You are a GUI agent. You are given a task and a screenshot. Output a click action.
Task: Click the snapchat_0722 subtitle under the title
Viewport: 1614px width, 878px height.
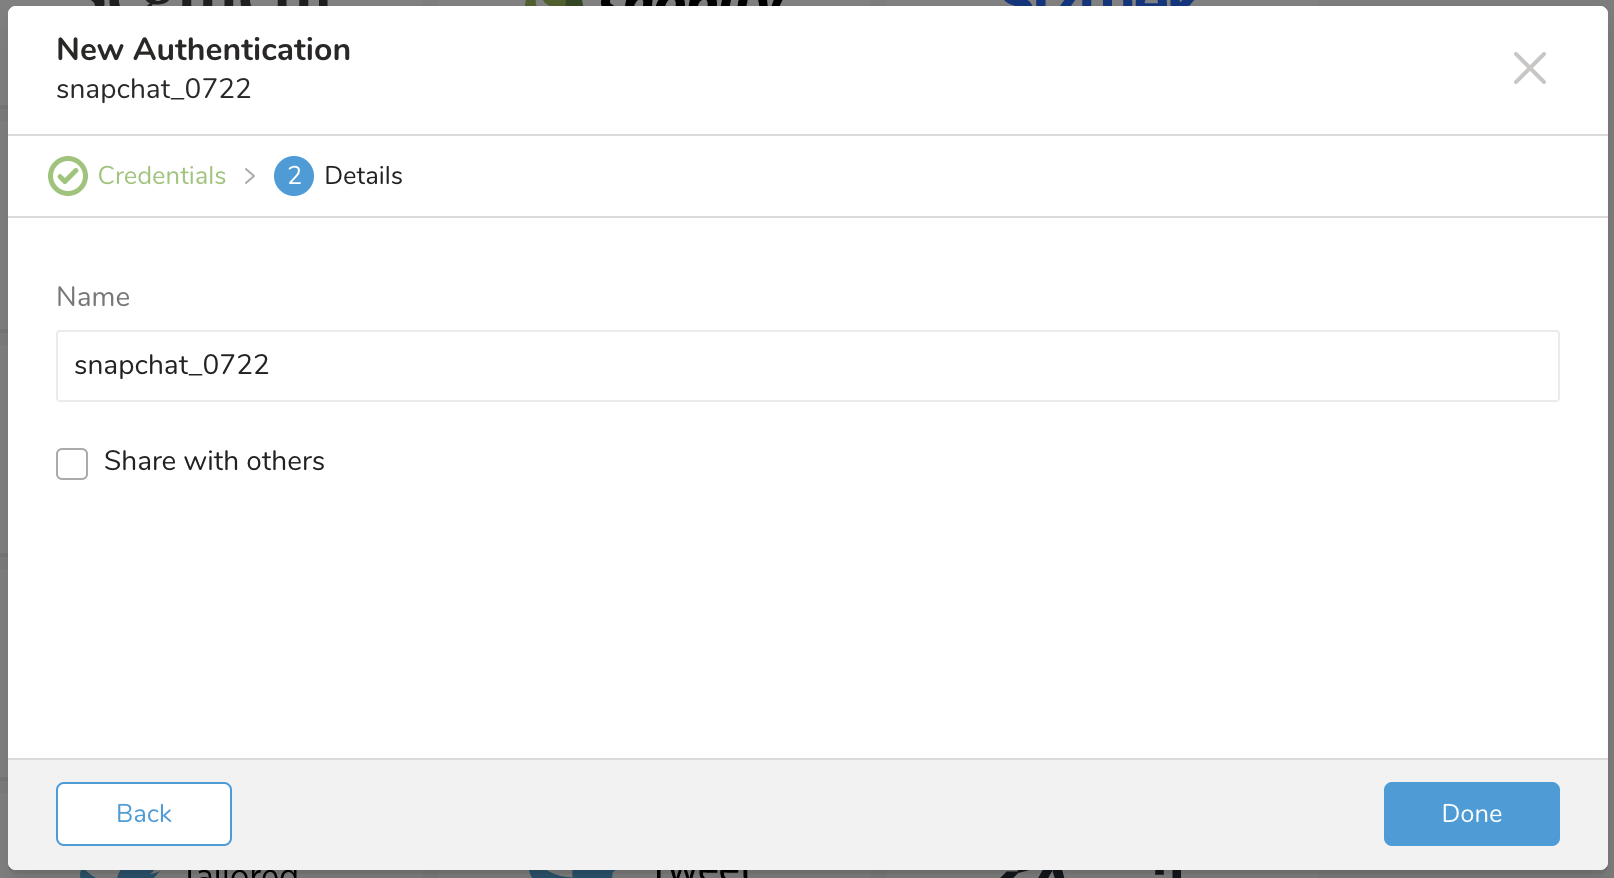(153, 89)
